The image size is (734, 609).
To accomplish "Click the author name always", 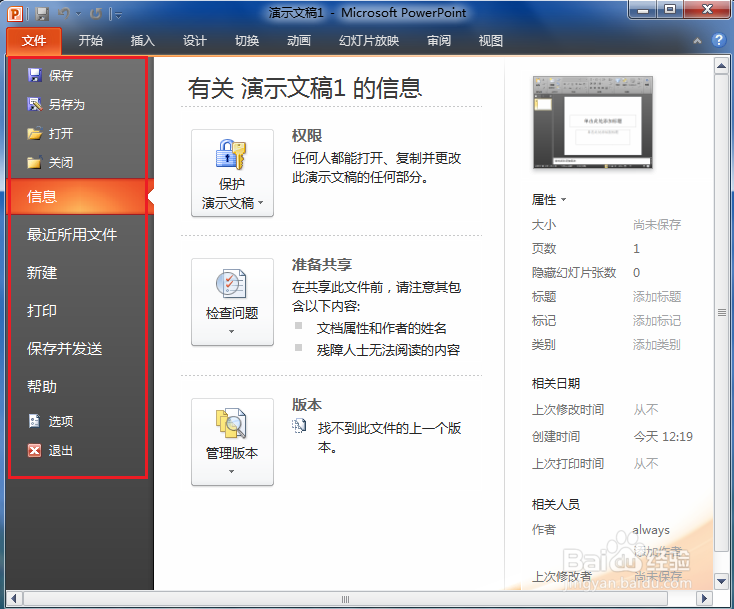I will [651, 530].
